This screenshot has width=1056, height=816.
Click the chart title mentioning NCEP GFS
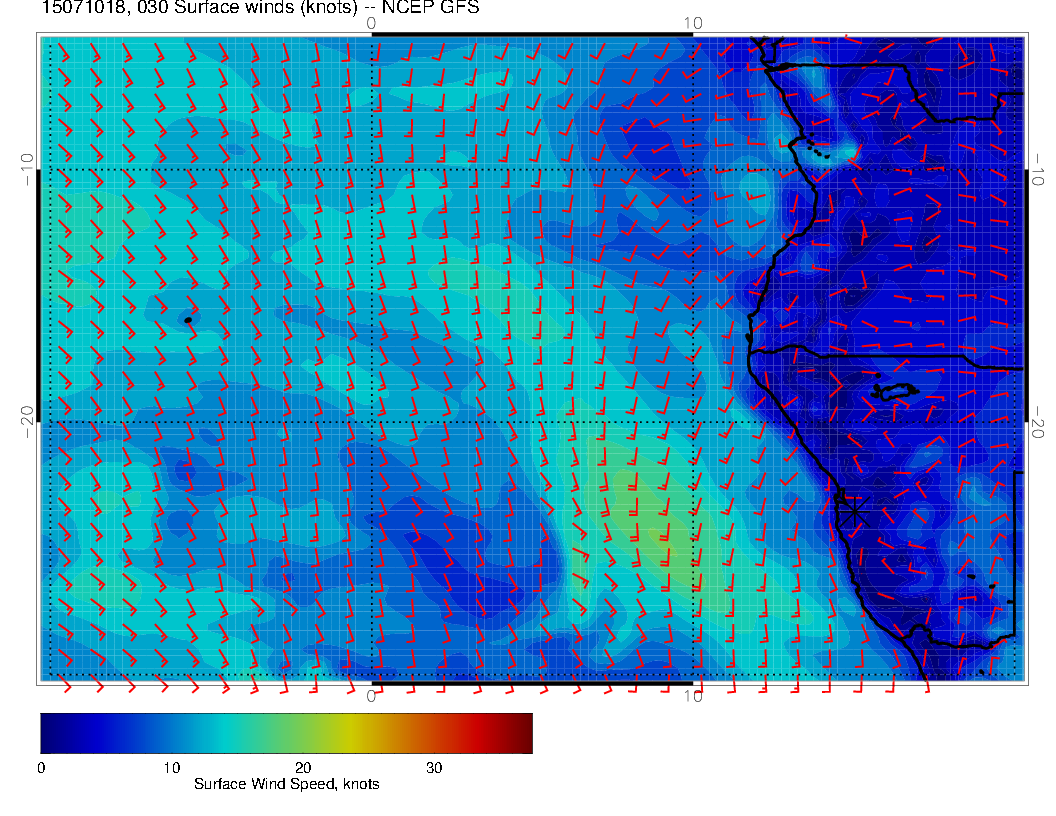(261, 7)
